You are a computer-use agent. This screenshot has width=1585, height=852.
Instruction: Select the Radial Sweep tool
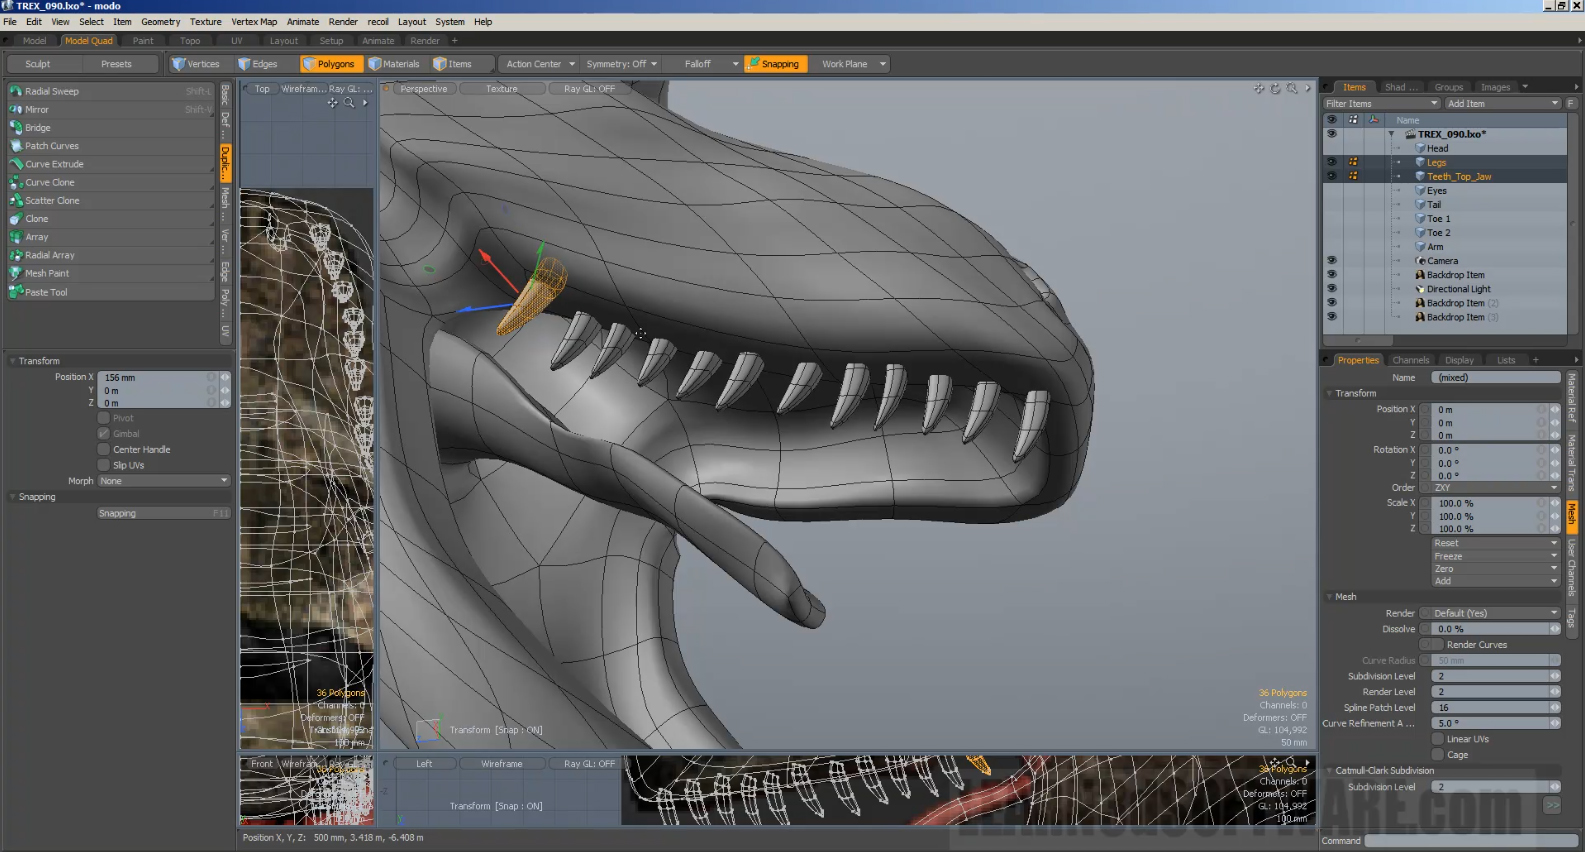(52, 91)
